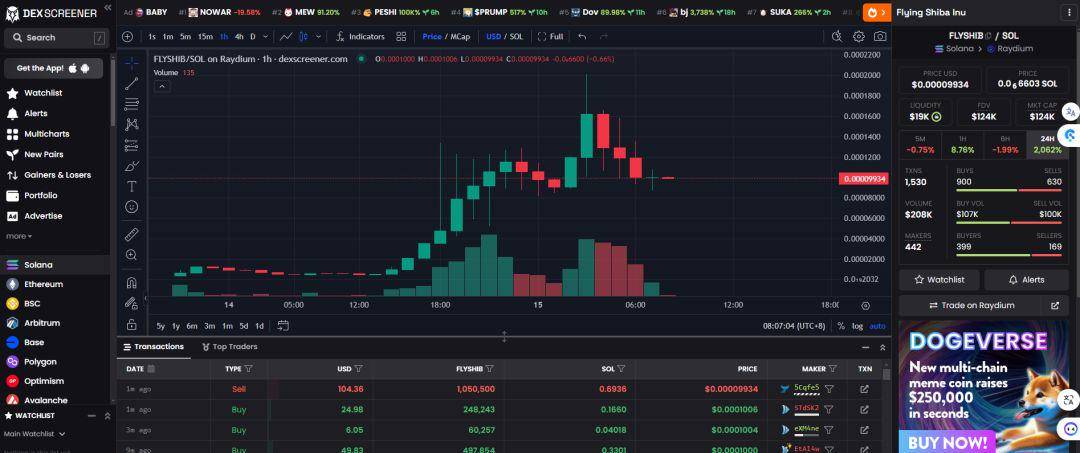Set chart interval to 1m
1080x453 pixels.
pyautogui.click(x=167, y=36)
